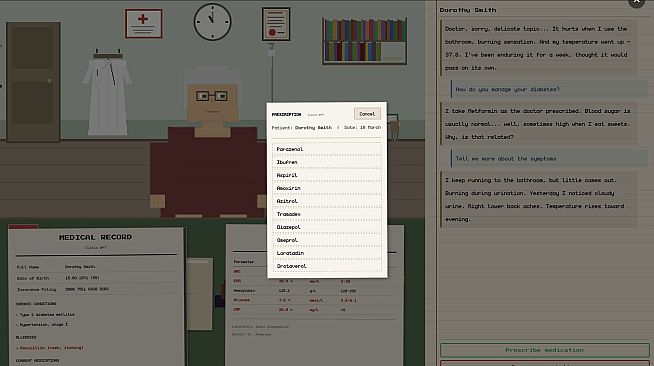
Task: Close the patient dialogue panel with X
Action: coord(636,2)
